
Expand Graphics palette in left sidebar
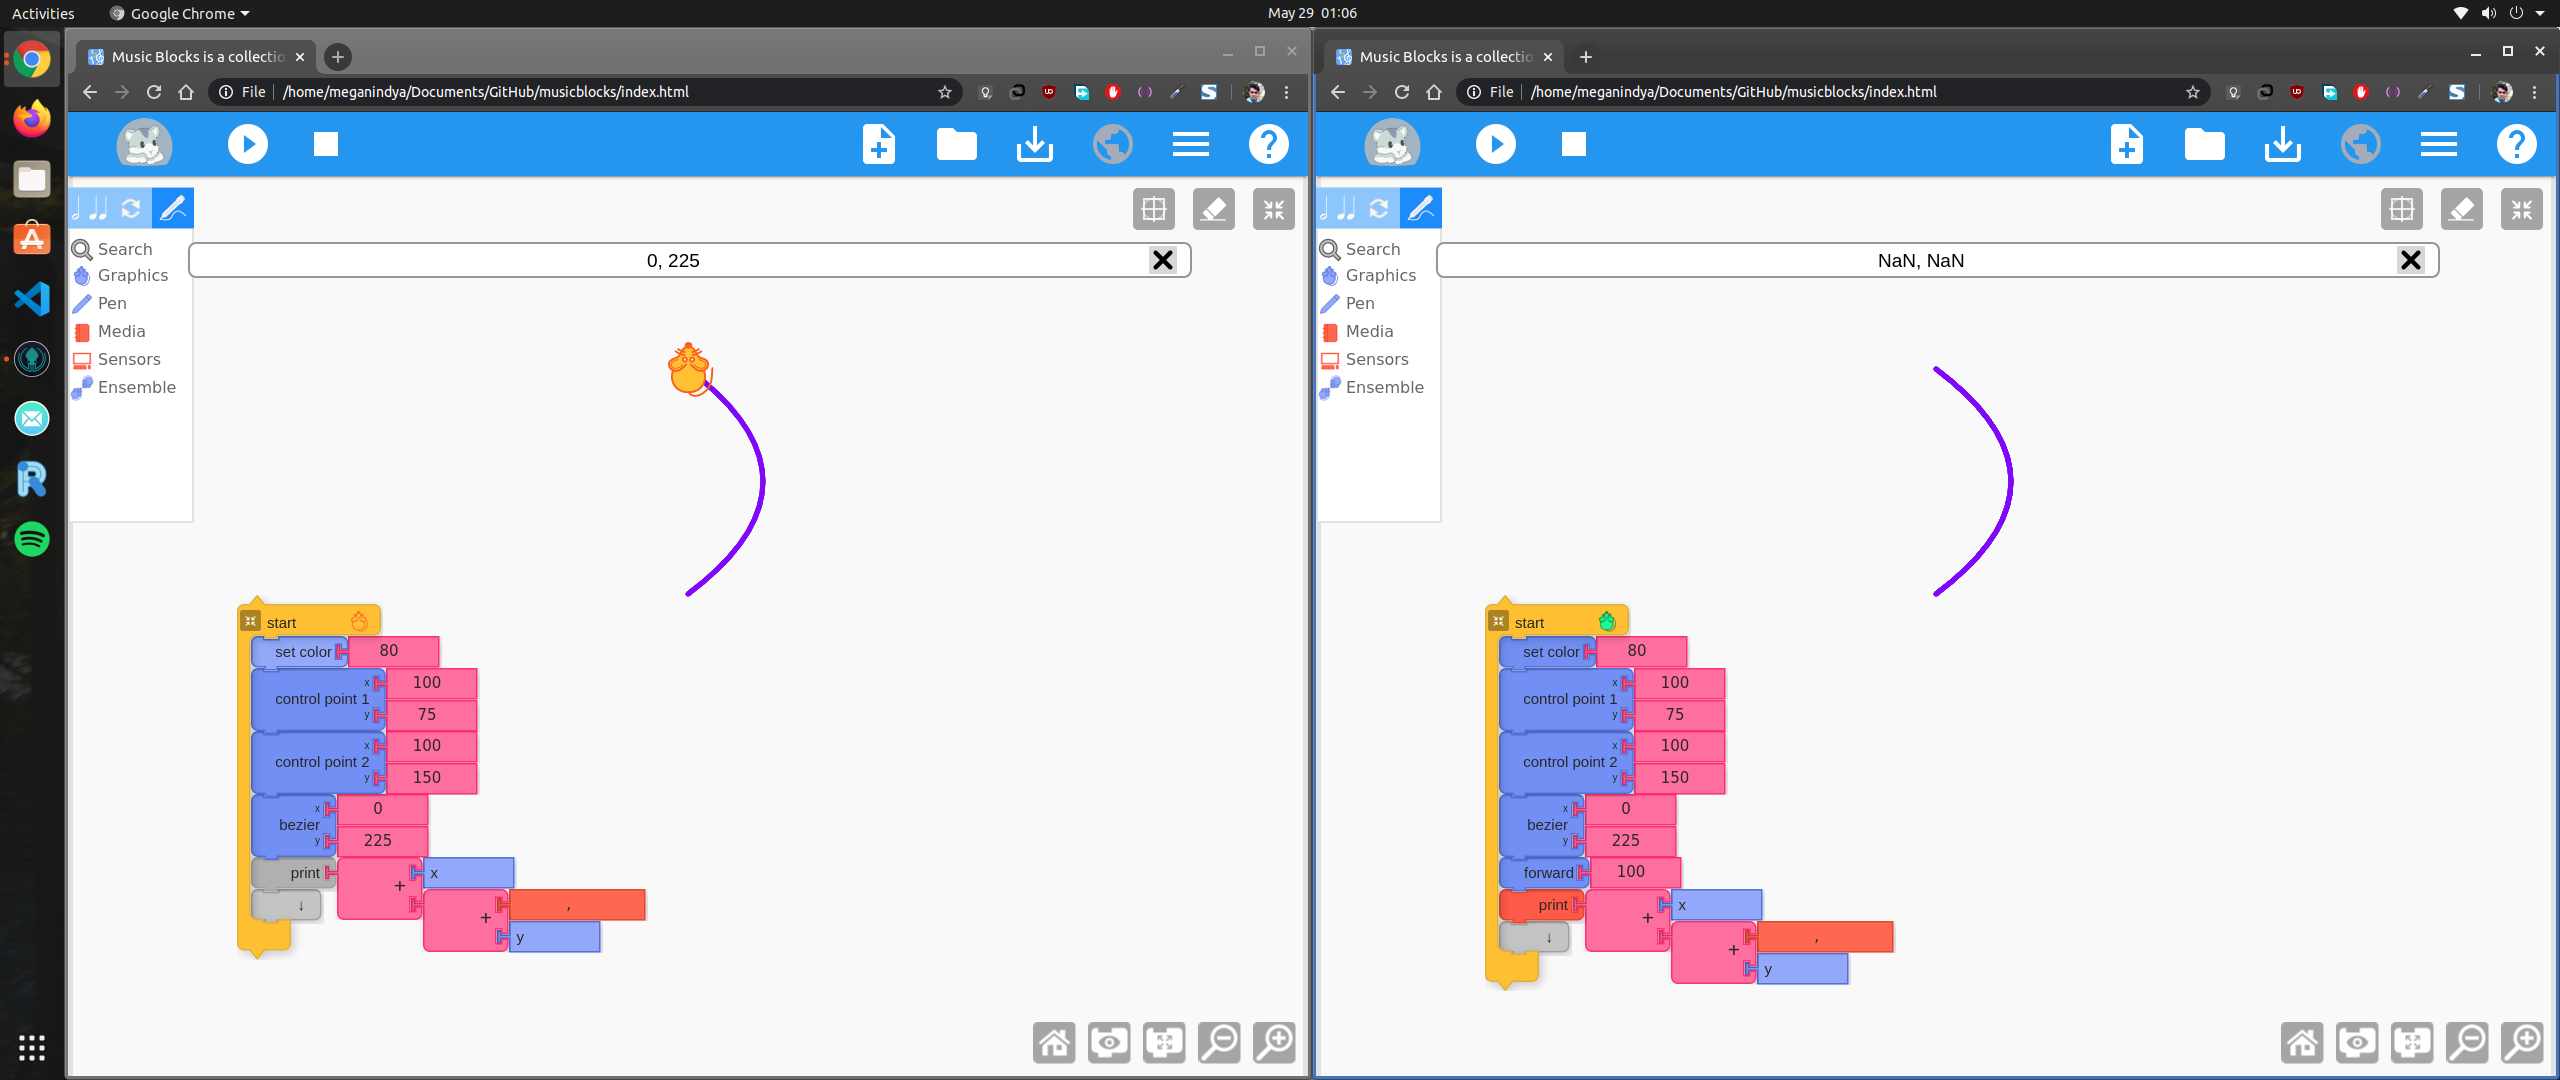132,275
